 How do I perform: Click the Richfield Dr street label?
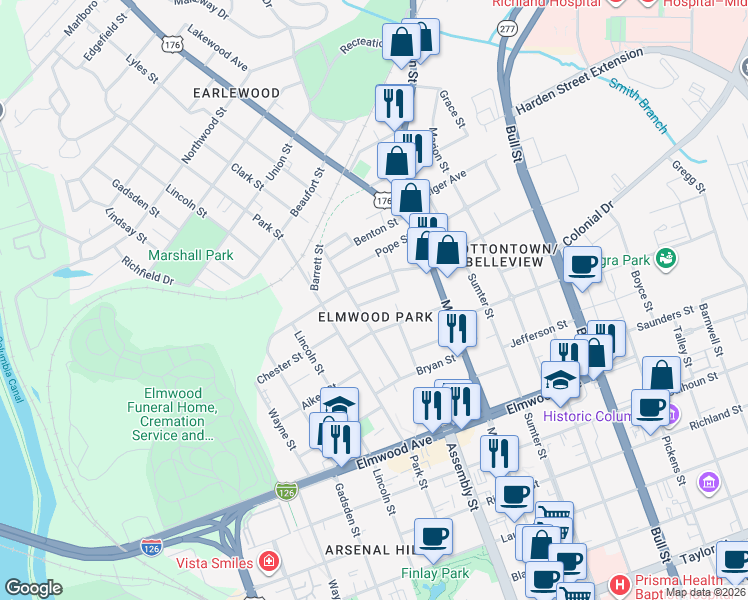[147, 270]
